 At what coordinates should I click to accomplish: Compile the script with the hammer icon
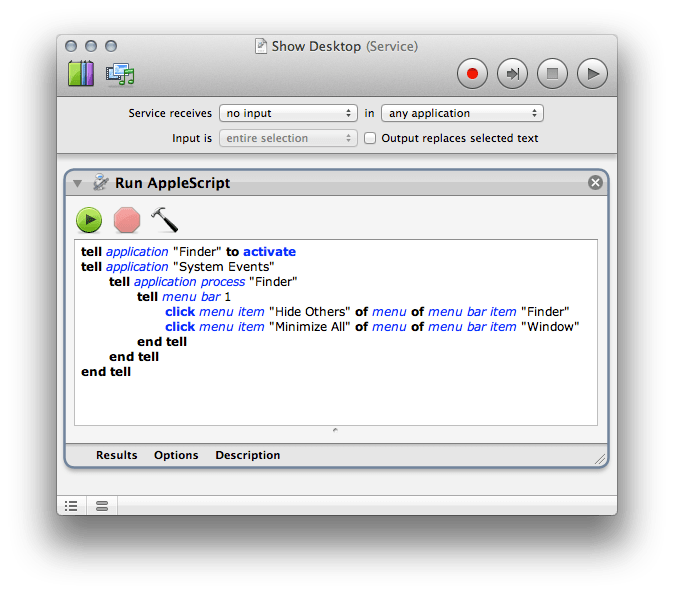[x=165, y=219]
